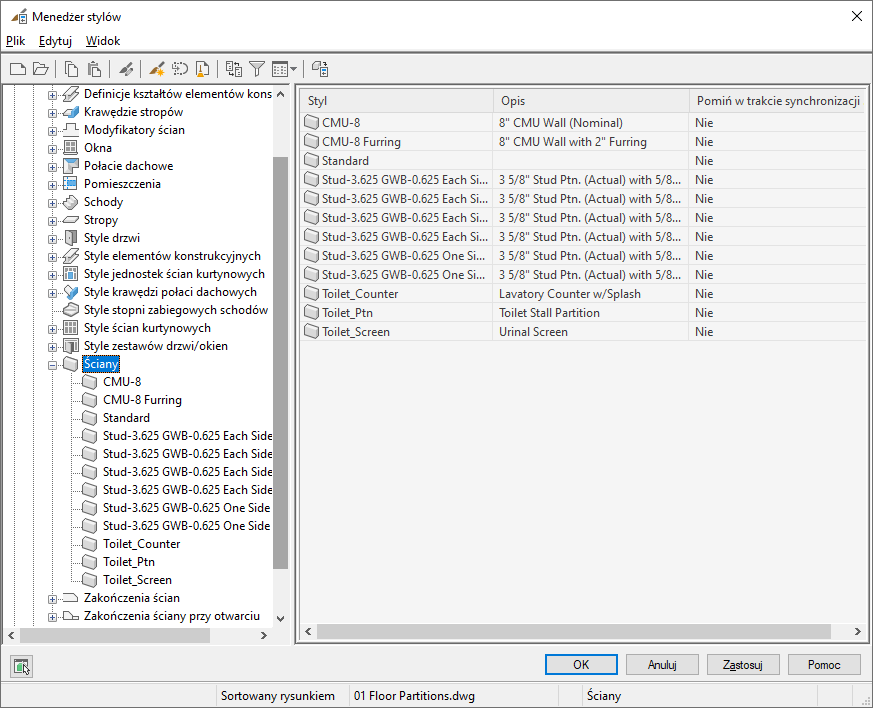This screenshot has height=708, width=873.
Task: Click tree scrollbar down arrow
Action: pos(281,618)
